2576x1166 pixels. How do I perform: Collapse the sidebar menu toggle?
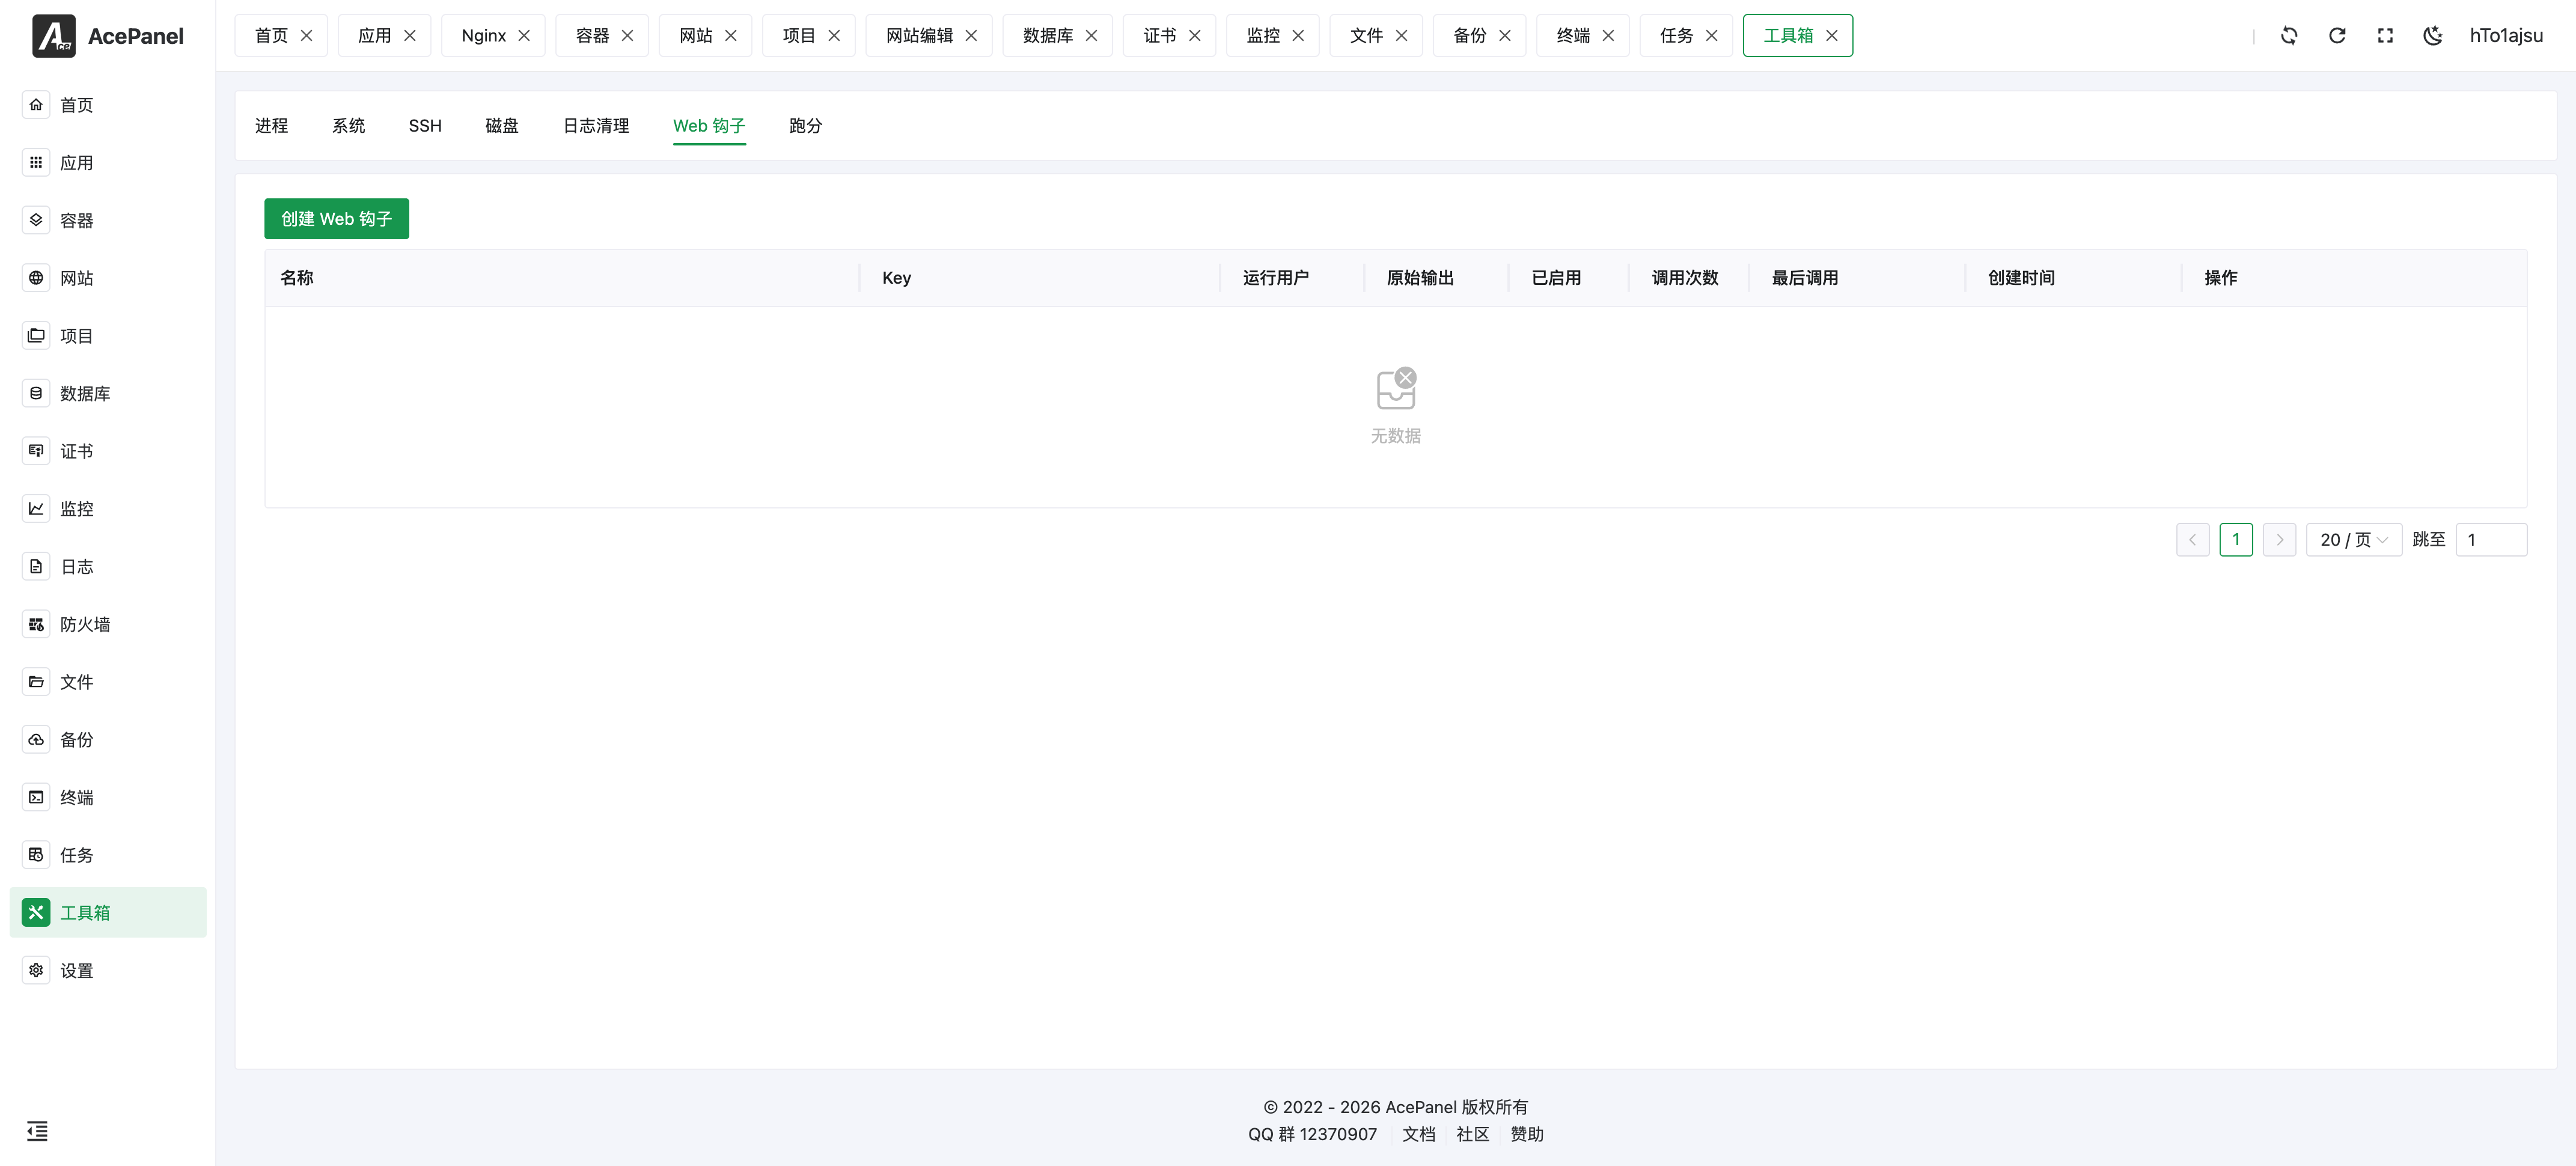pyautogui.click(x=37, y=1131)
